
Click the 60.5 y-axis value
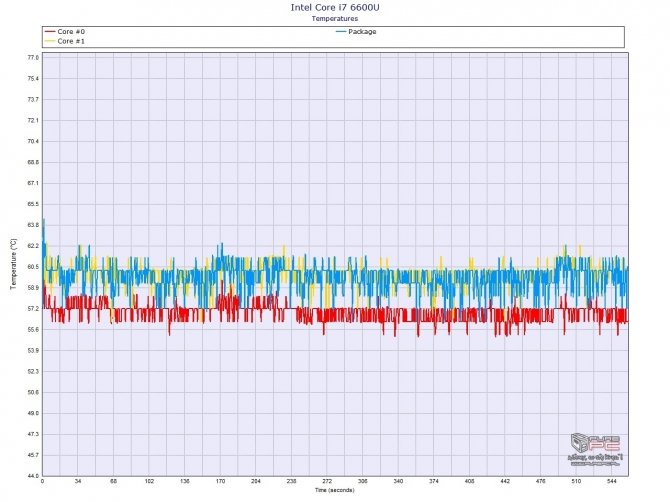pyautogui.click(x=33, y=267)
